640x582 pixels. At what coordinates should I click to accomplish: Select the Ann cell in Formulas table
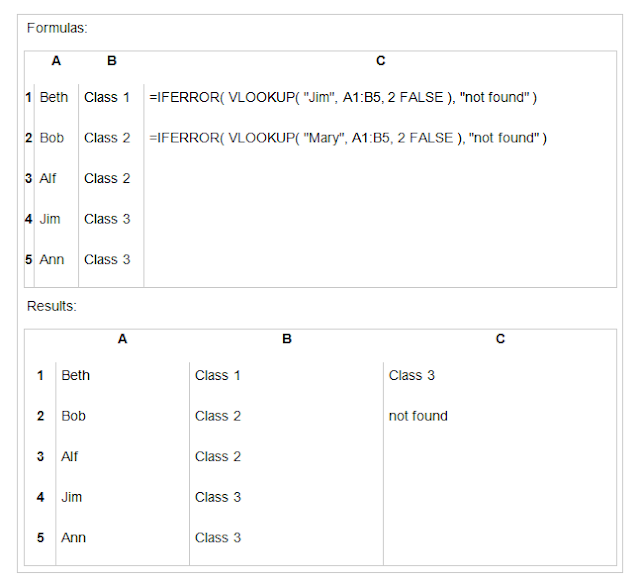52,260
